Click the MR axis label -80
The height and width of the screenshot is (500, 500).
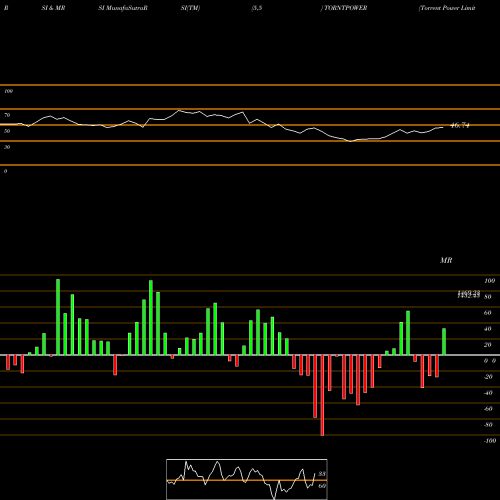pyautogui.click(x=488, y=425)
